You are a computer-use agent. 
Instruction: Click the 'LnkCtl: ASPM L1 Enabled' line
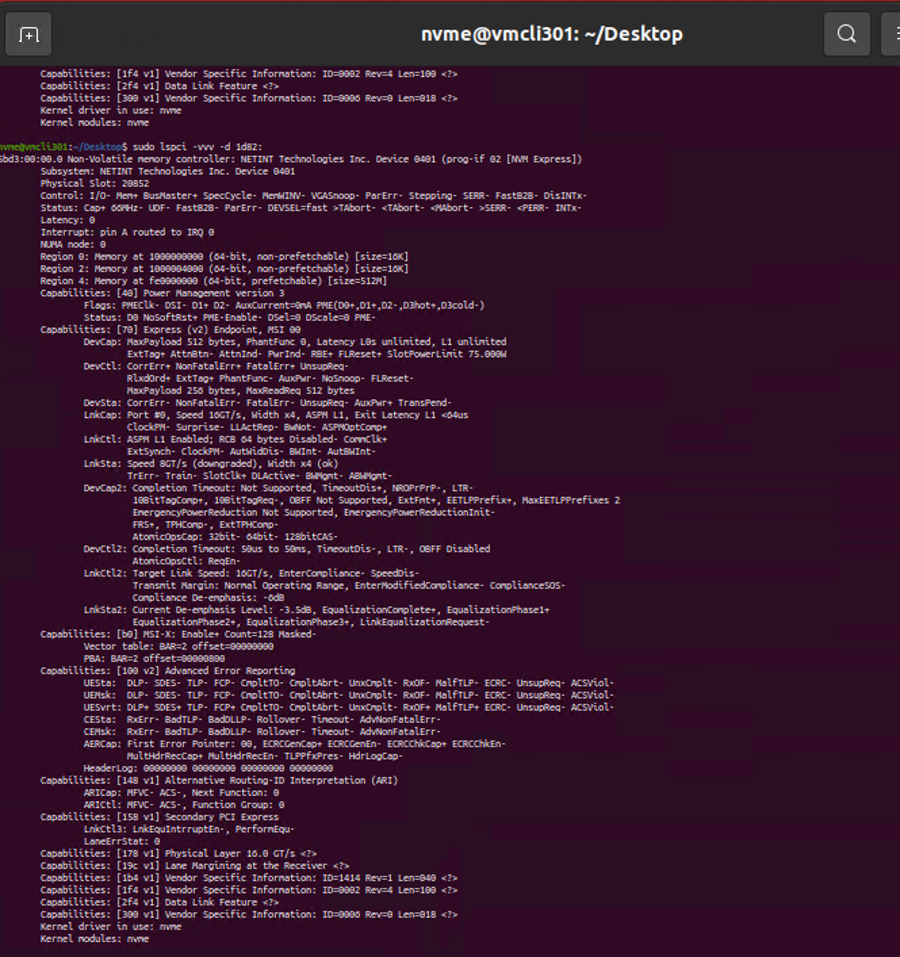click(x=236, y=440)
